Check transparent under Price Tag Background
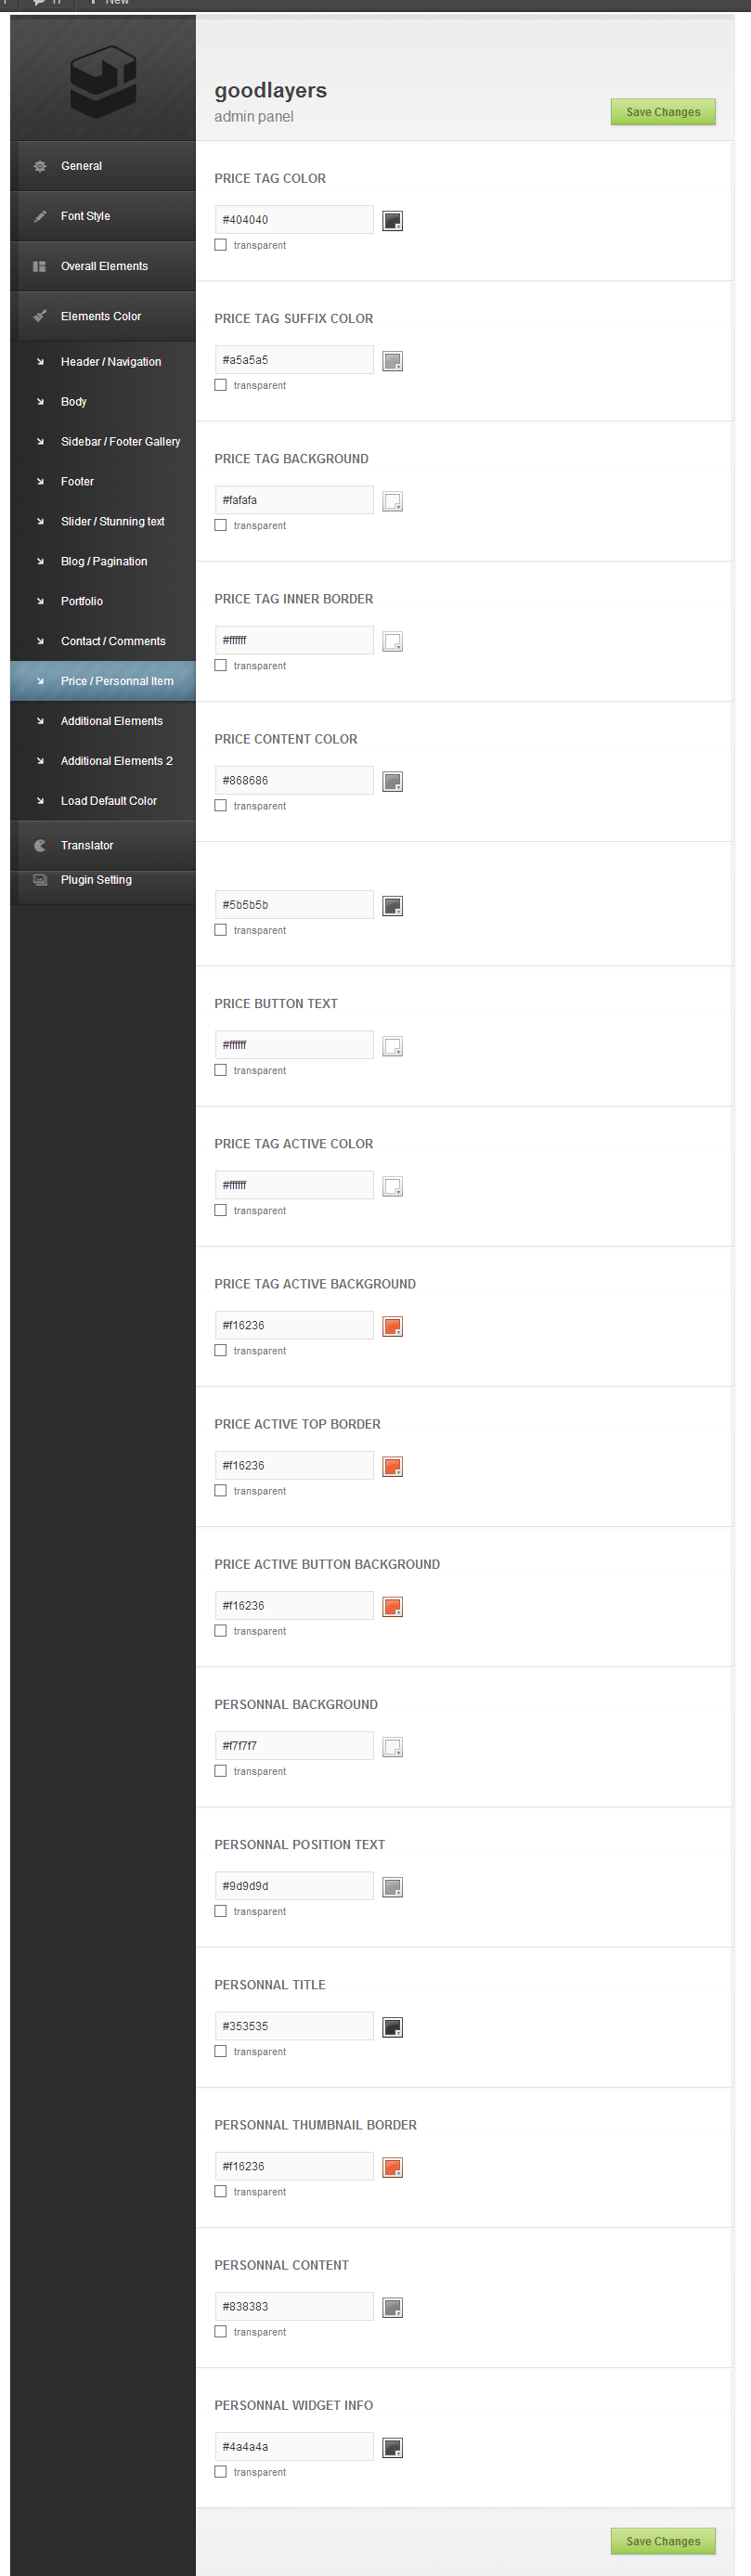 tap(221, 525)
